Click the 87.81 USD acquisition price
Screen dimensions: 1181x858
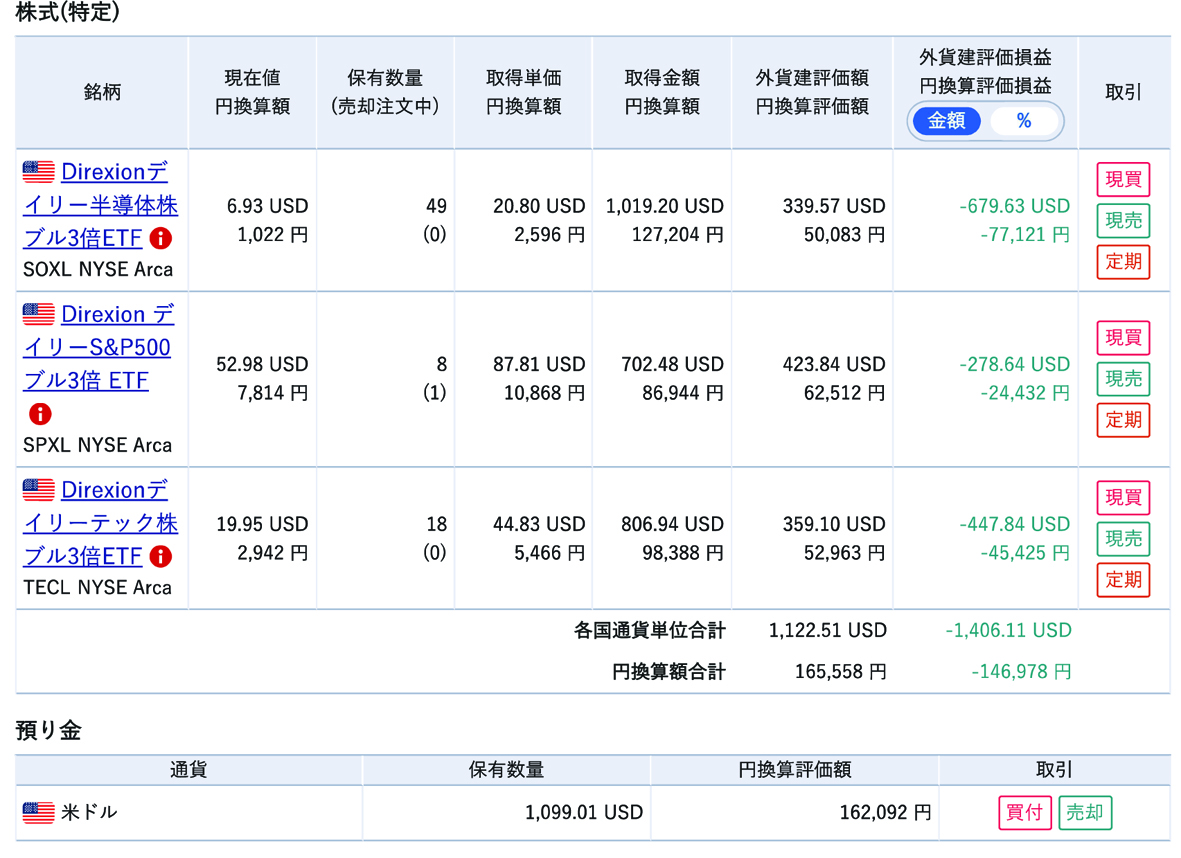click(539, 364)
